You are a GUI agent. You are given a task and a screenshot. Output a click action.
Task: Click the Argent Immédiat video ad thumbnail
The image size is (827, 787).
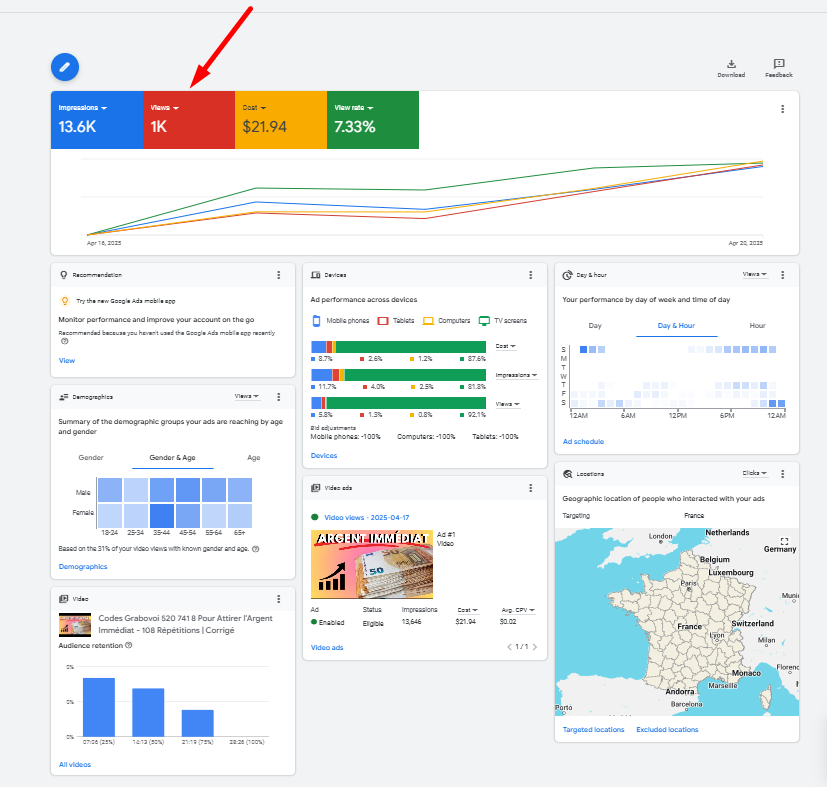(x=371, y=565)
